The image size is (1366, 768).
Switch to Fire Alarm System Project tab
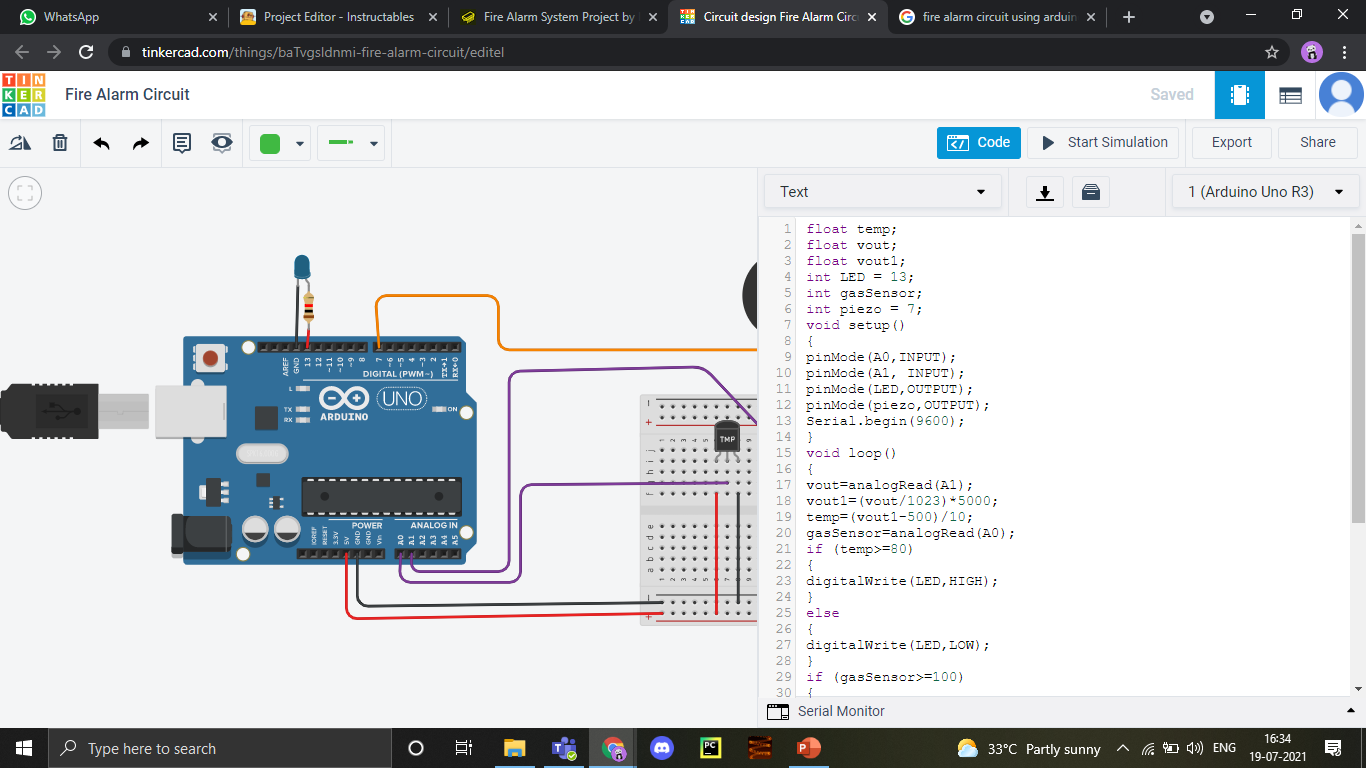557,17
